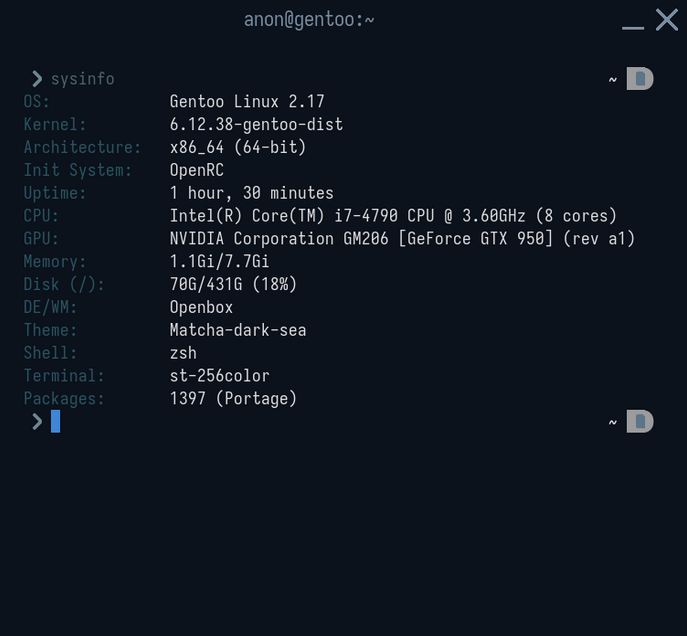Click the st-256color terminal value
This screenshot has width=687, height=636.
220,376
